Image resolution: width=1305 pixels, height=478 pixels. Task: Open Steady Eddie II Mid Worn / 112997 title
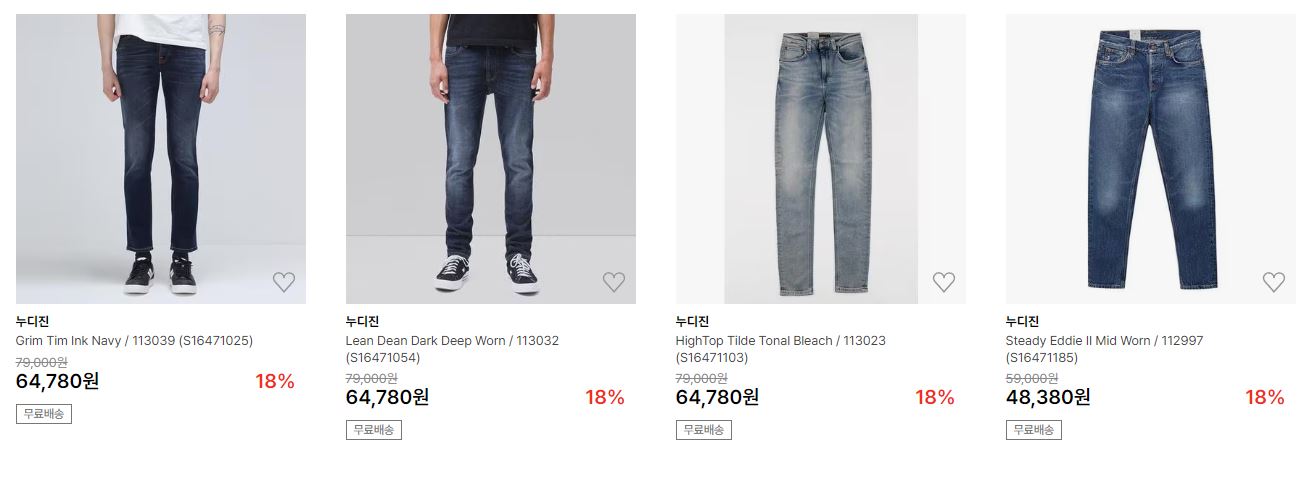click(x=1105, y=349)
